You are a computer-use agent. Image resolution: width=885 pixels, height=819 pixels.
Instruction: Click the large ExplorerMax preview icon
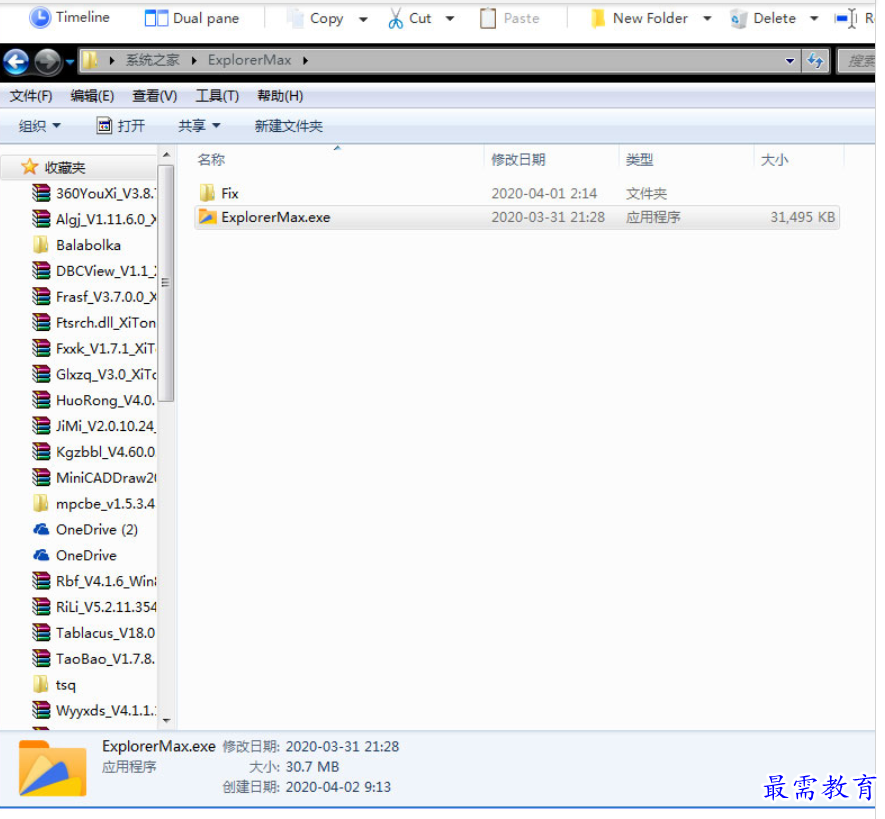tap(52, 768)
